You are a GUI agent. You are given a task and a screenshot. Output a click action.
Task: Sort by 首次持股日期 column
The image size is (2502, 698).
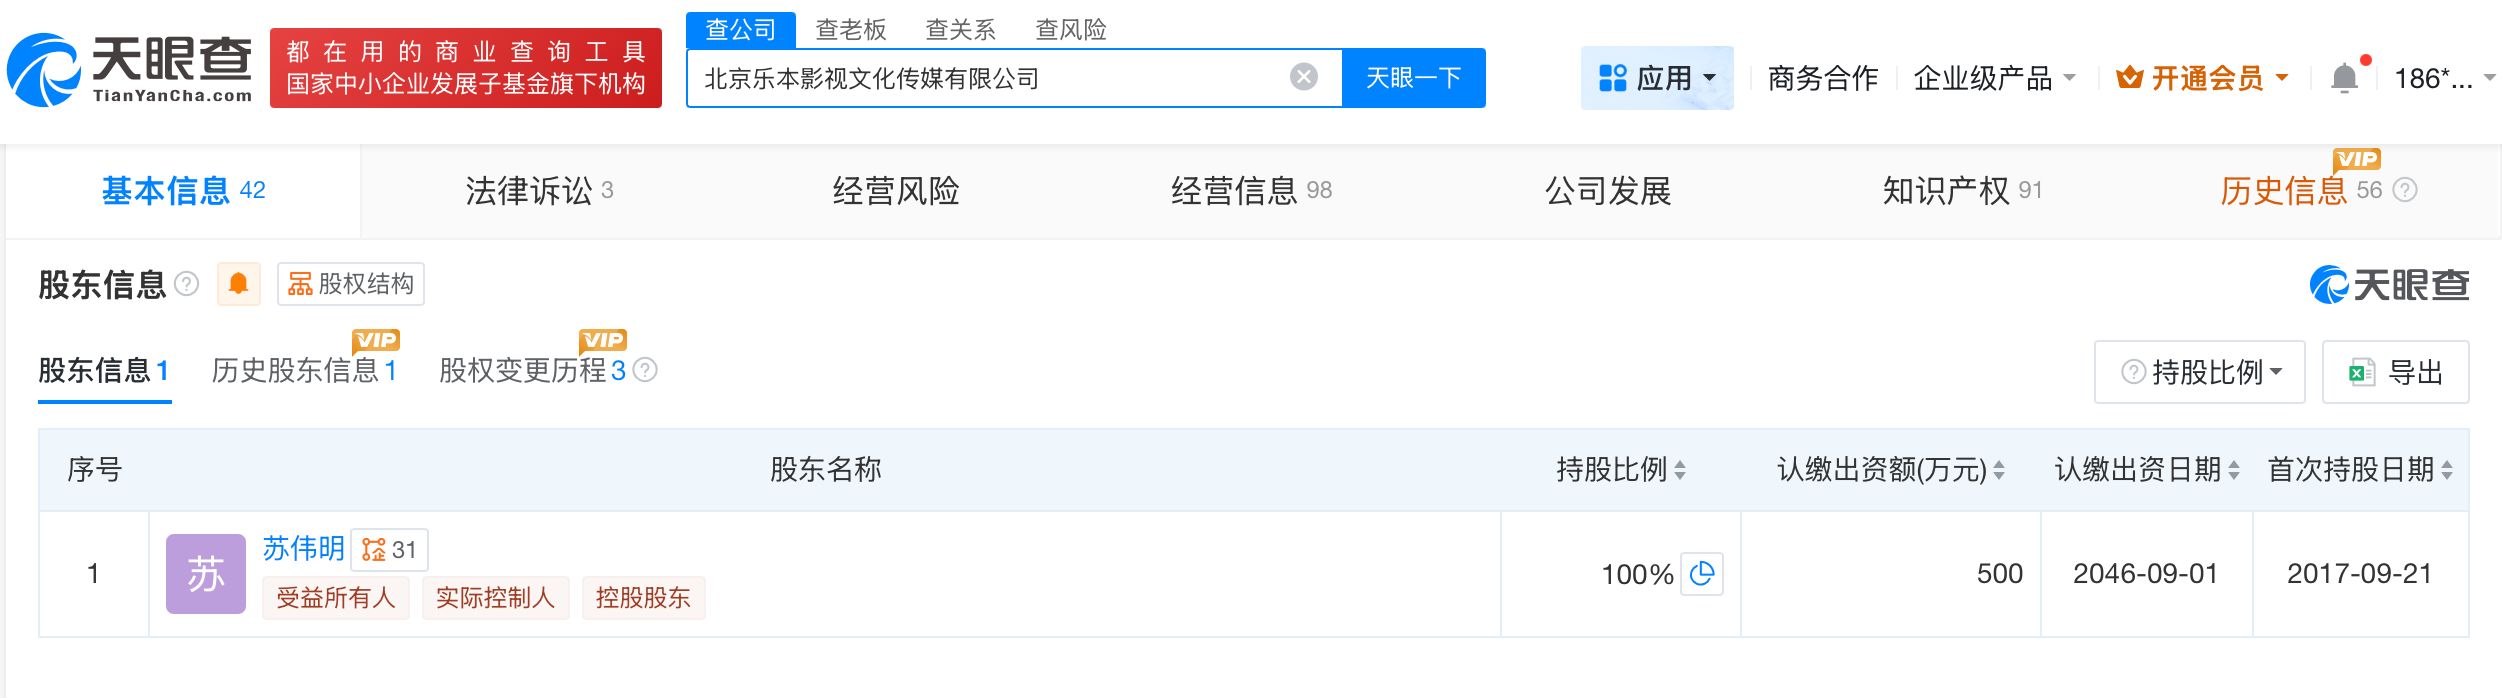click(2446, 470)
